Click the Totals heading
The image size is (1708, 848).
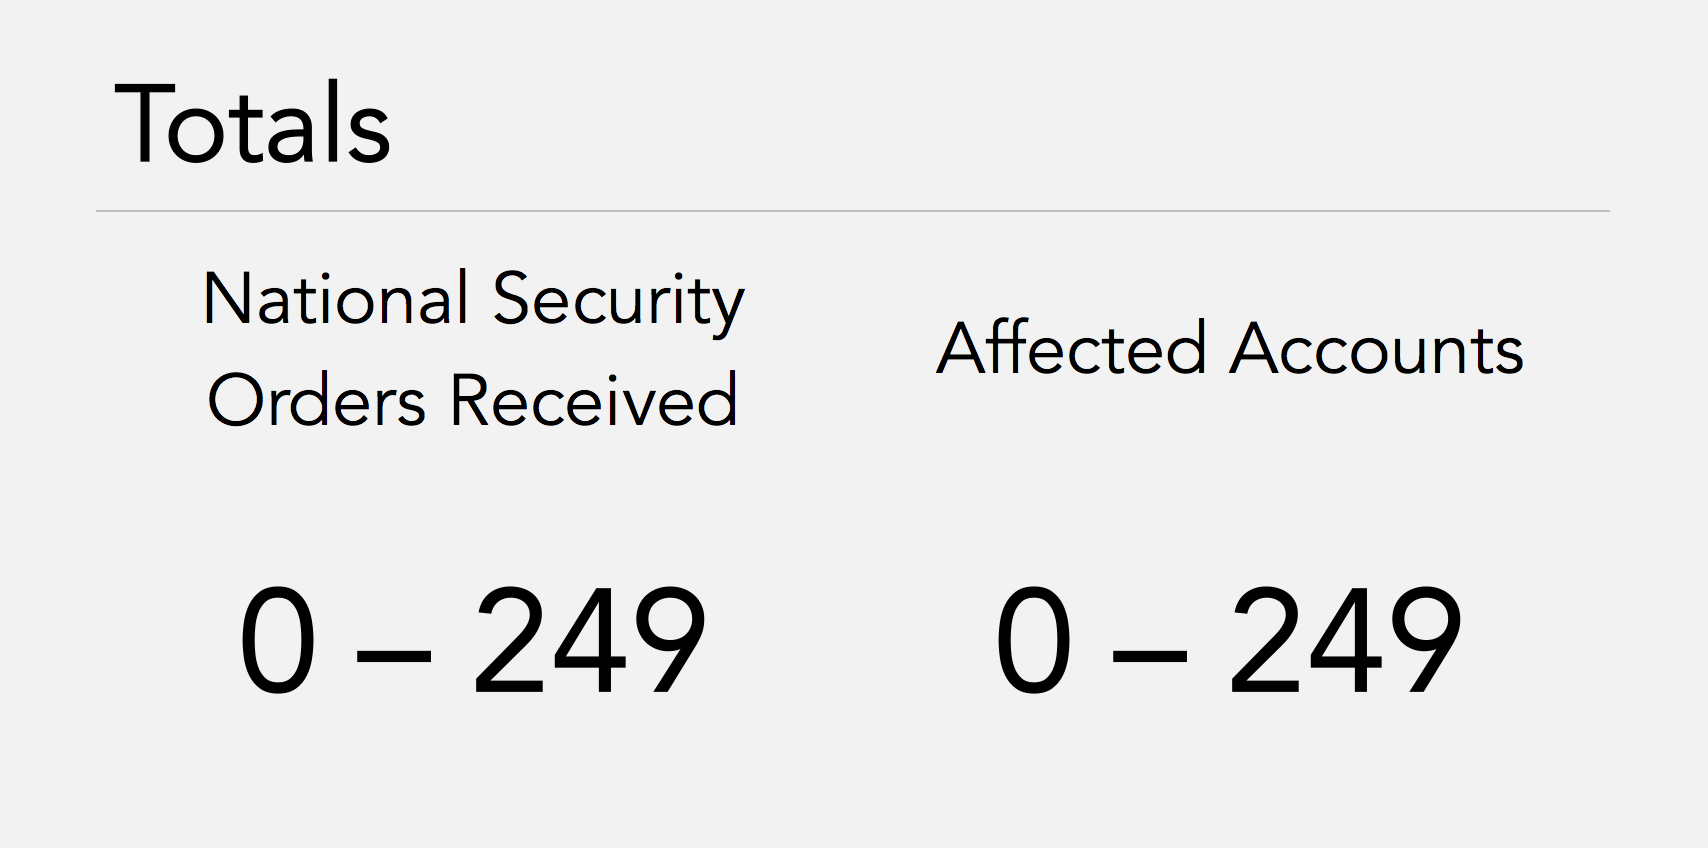[252, 125]
